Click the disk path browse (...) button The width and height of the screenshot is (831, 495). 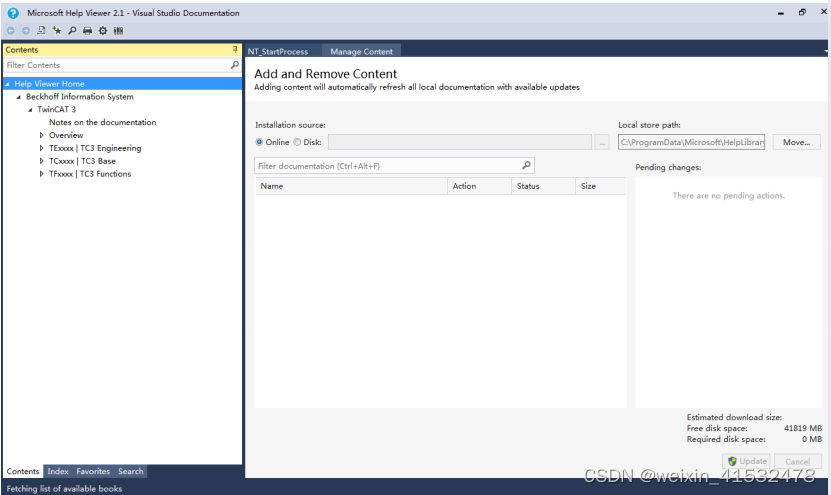pyautogui.click(x=602, y=142)
